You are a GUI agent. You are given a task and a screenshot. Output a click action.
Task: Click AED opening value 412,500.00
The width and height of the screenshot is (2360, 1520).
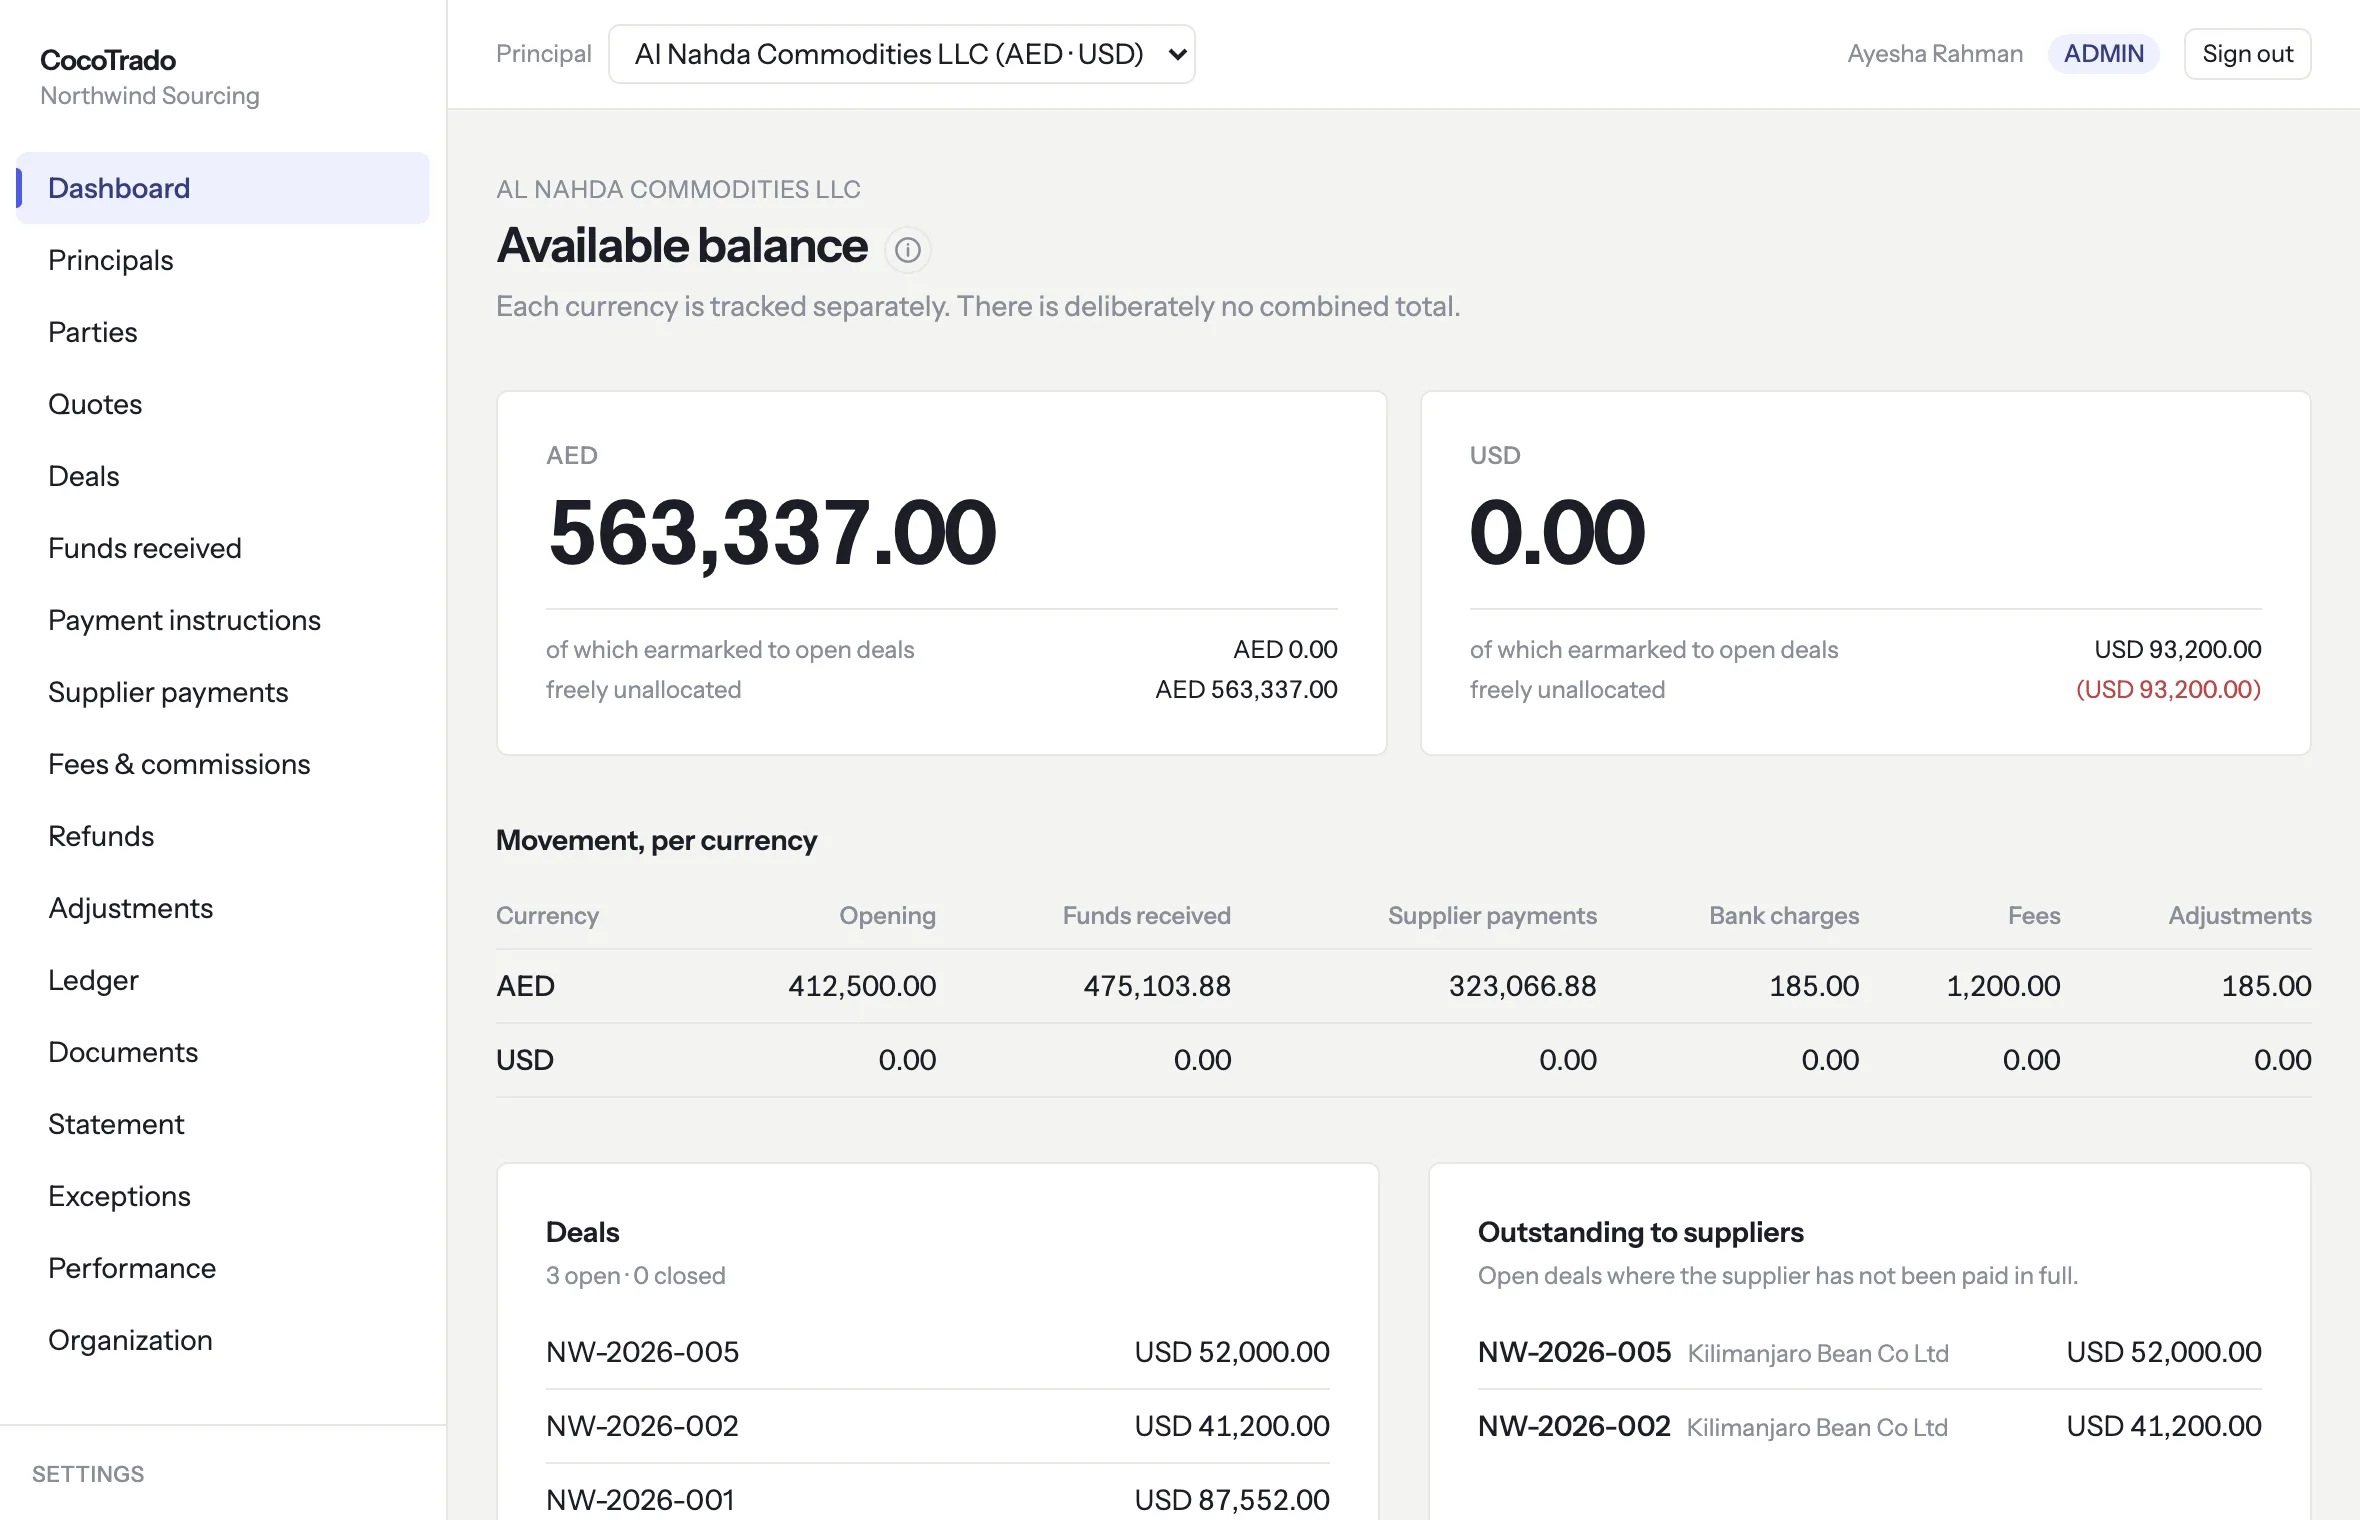click(x=862, y=986)
